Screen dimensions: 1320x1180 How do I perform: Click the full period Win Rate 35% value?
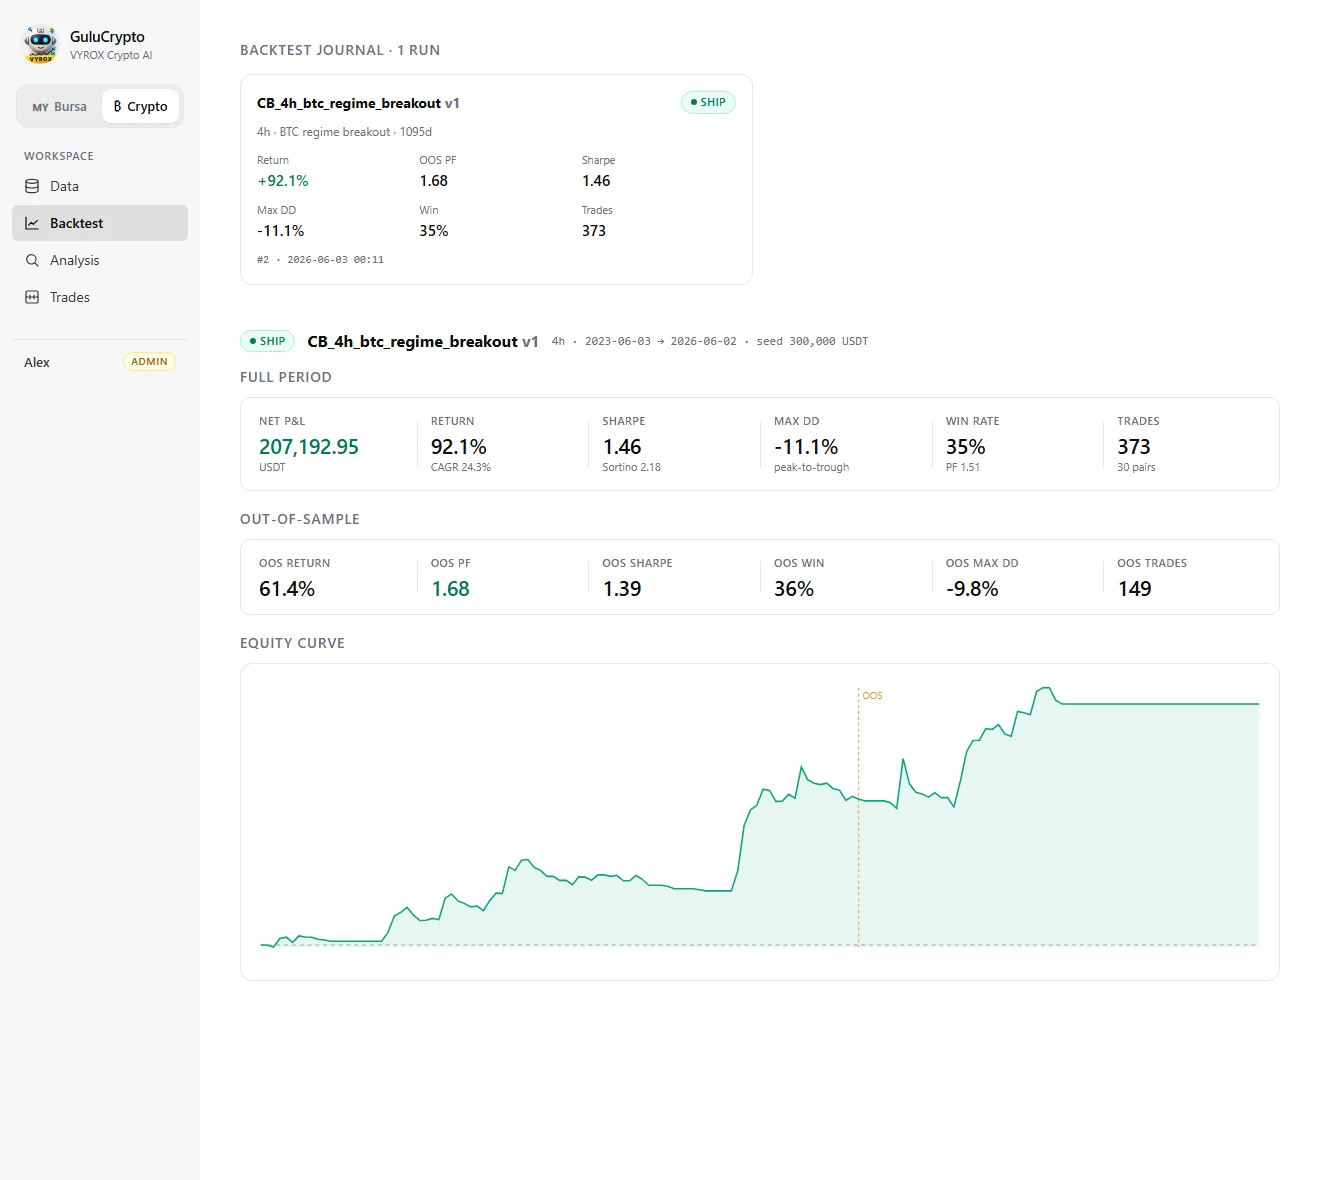point(966,447)
